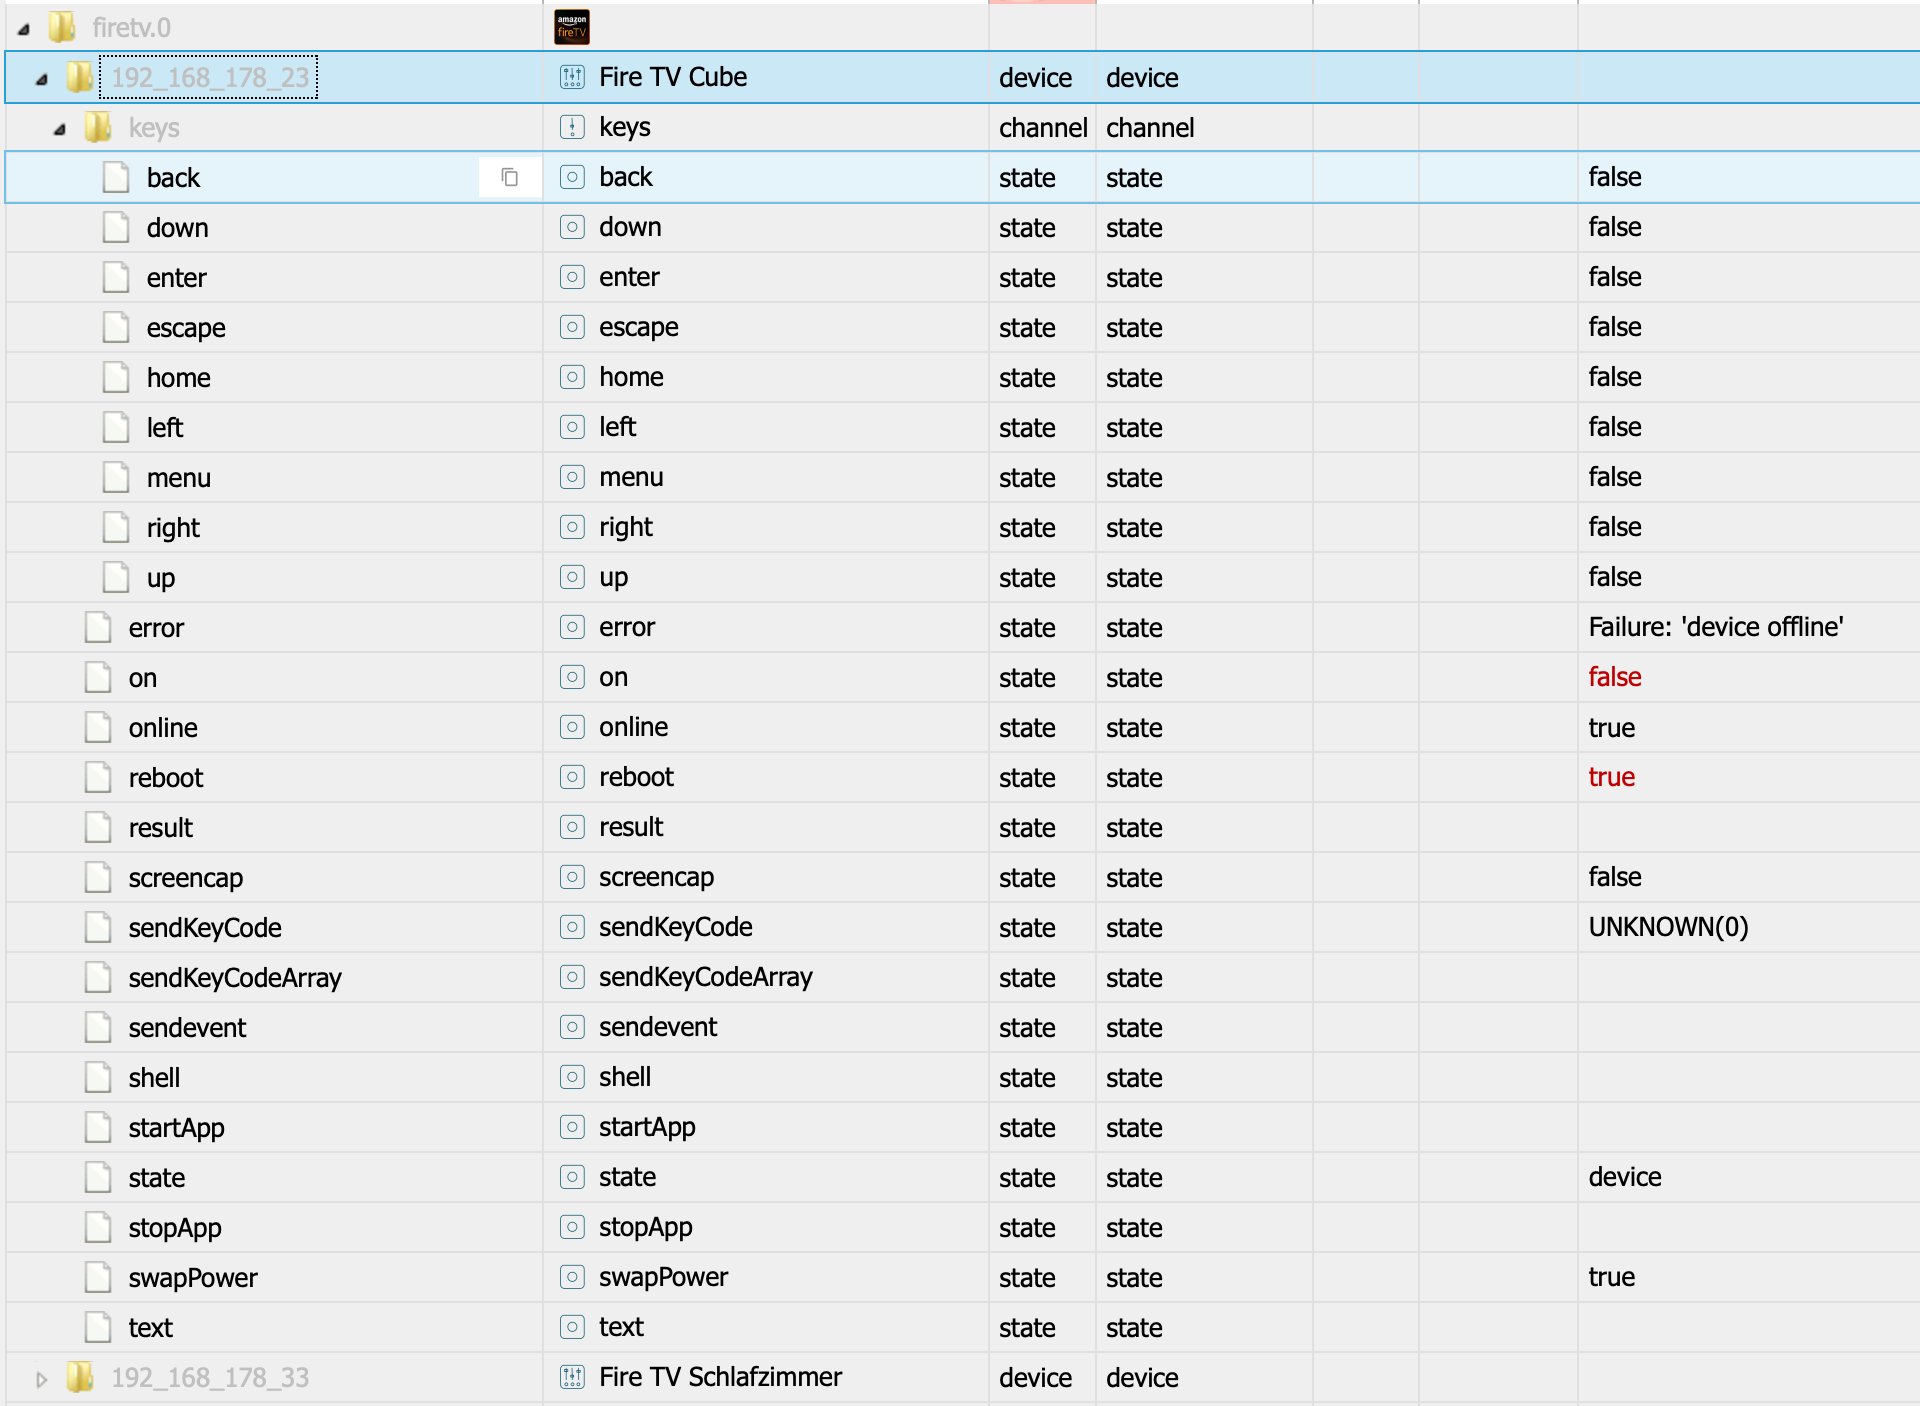The width and height of the screenshot is (1920, 1406).
Task: Click the file icon of the shell state
Action: click(98, 1077)
